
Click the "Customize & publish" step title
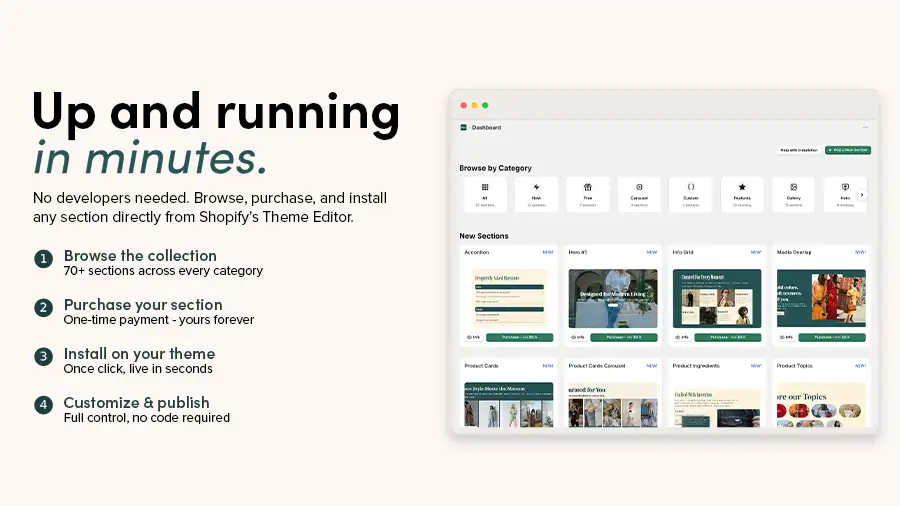pos(137,403)
